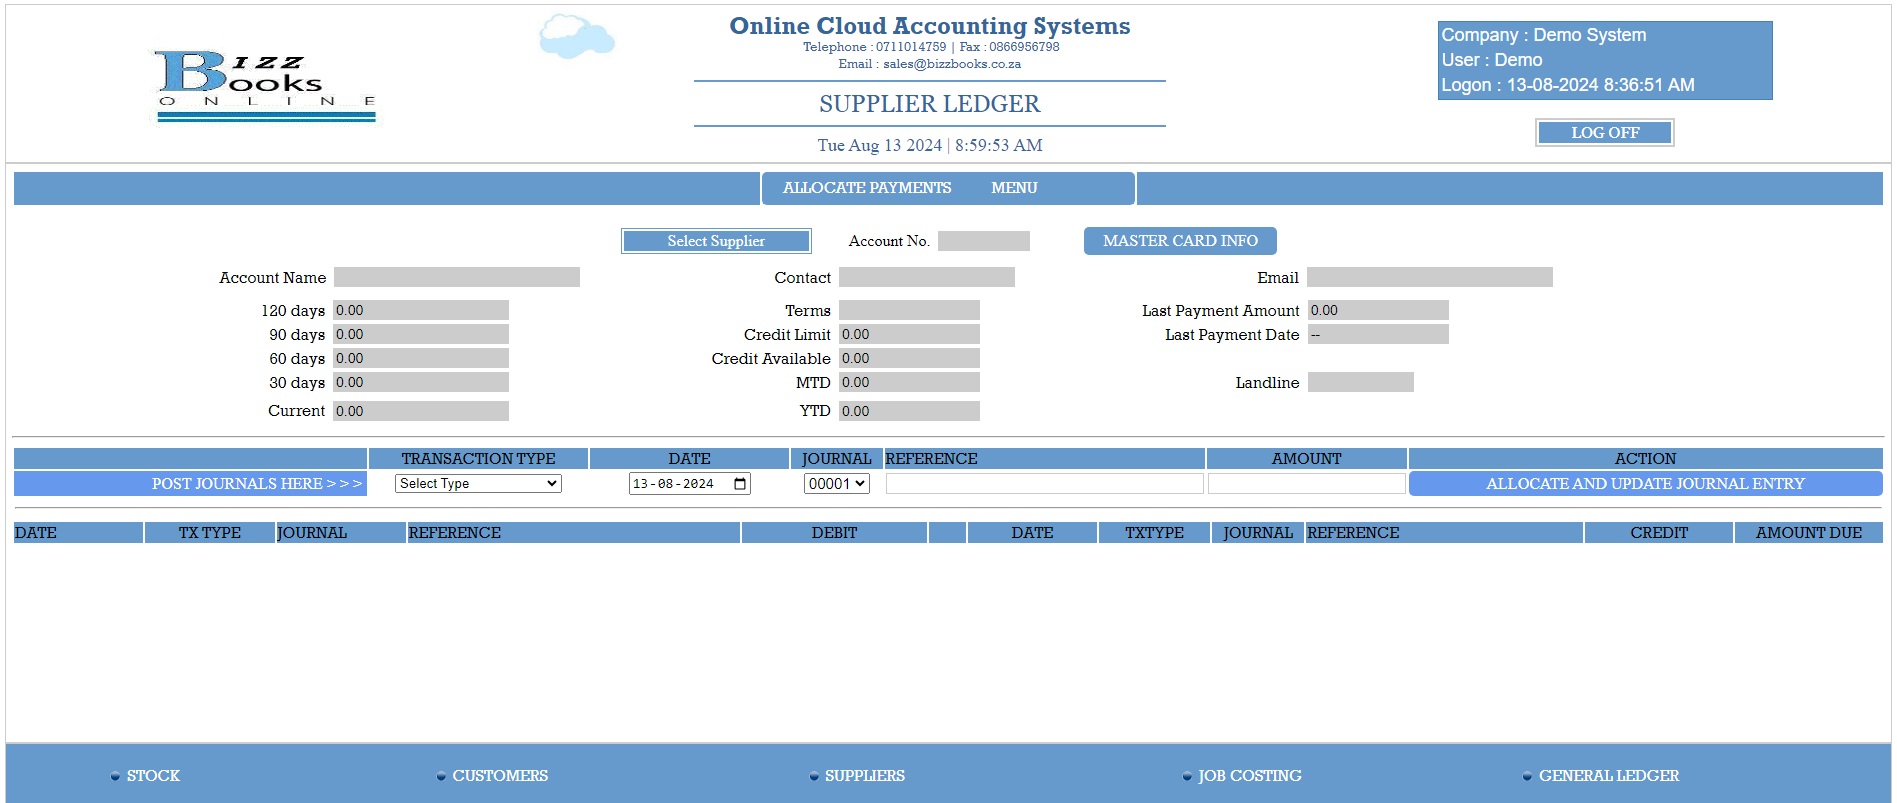This screenshot has height=803, width=1897.
Task: Open the date picker calendar icon
Action: click(x=740, y=484)
